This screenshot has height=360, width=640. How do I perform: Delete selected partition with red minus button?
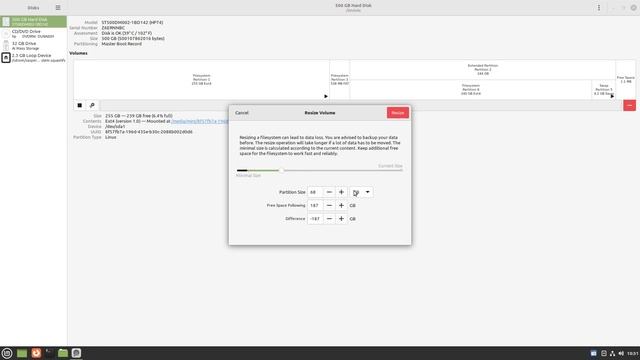tap(629, 105)
